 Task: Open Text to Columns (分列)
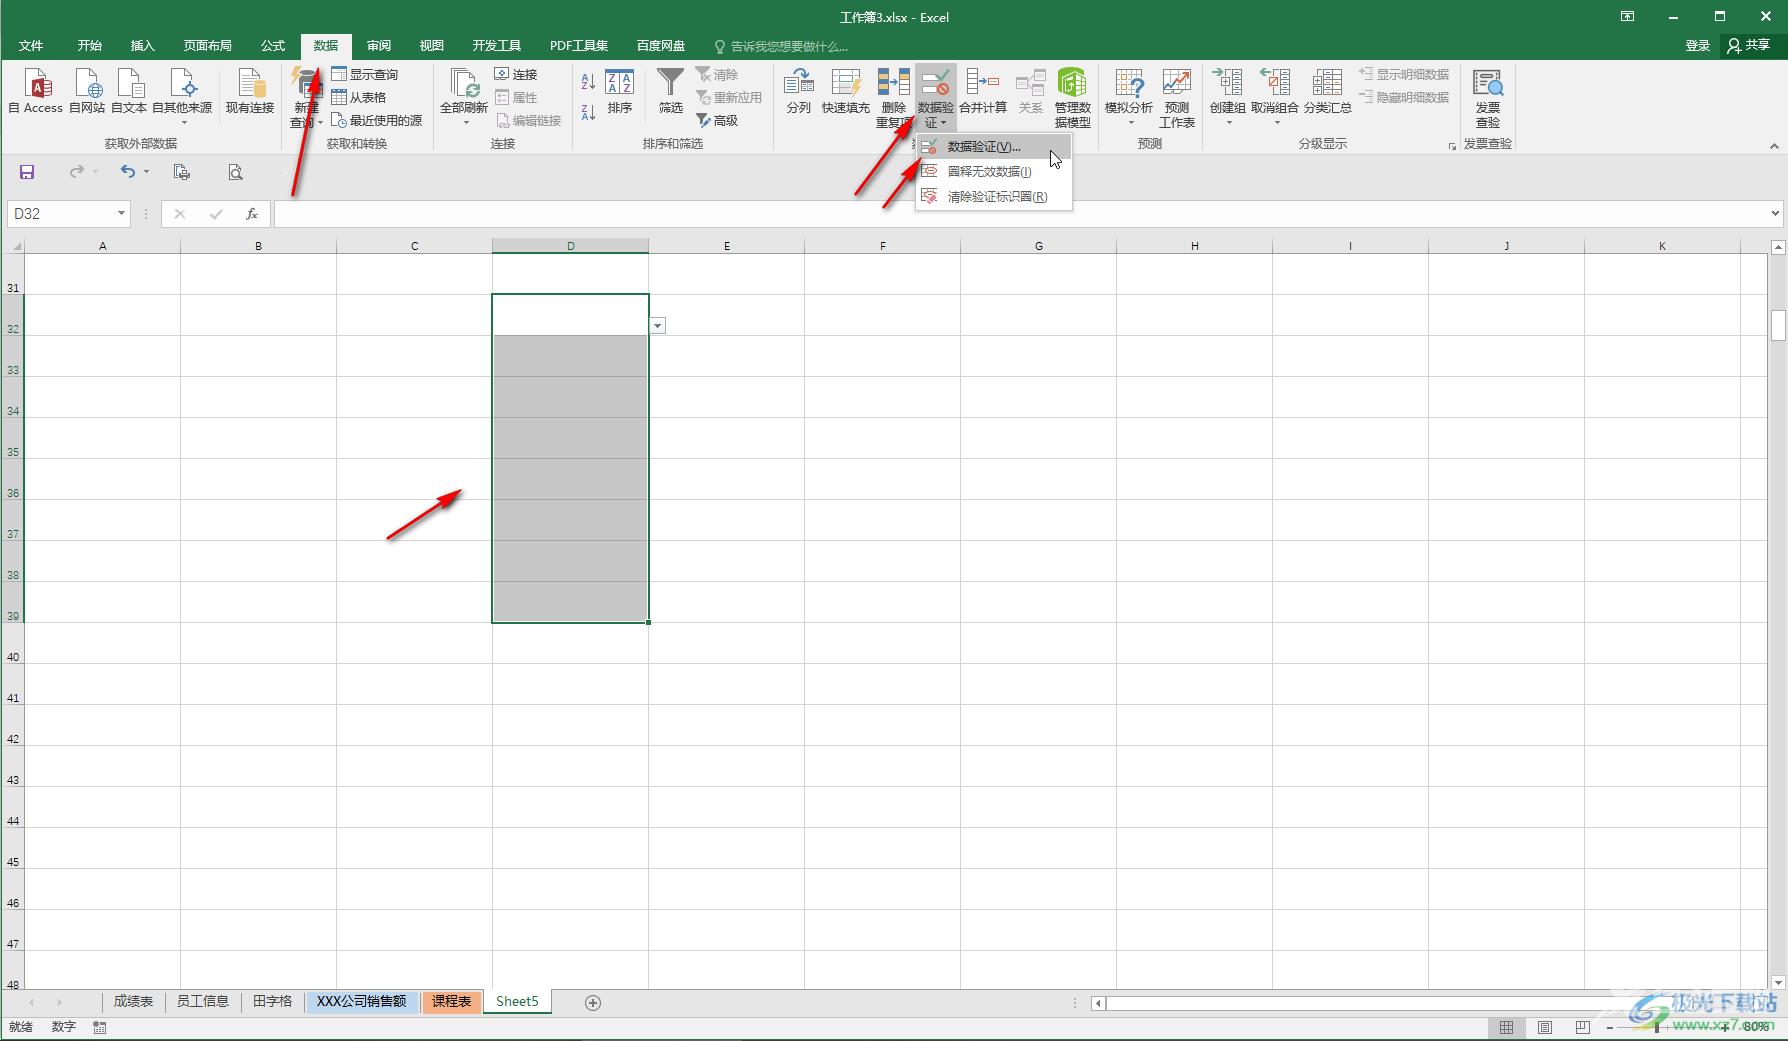click(798, 91)
